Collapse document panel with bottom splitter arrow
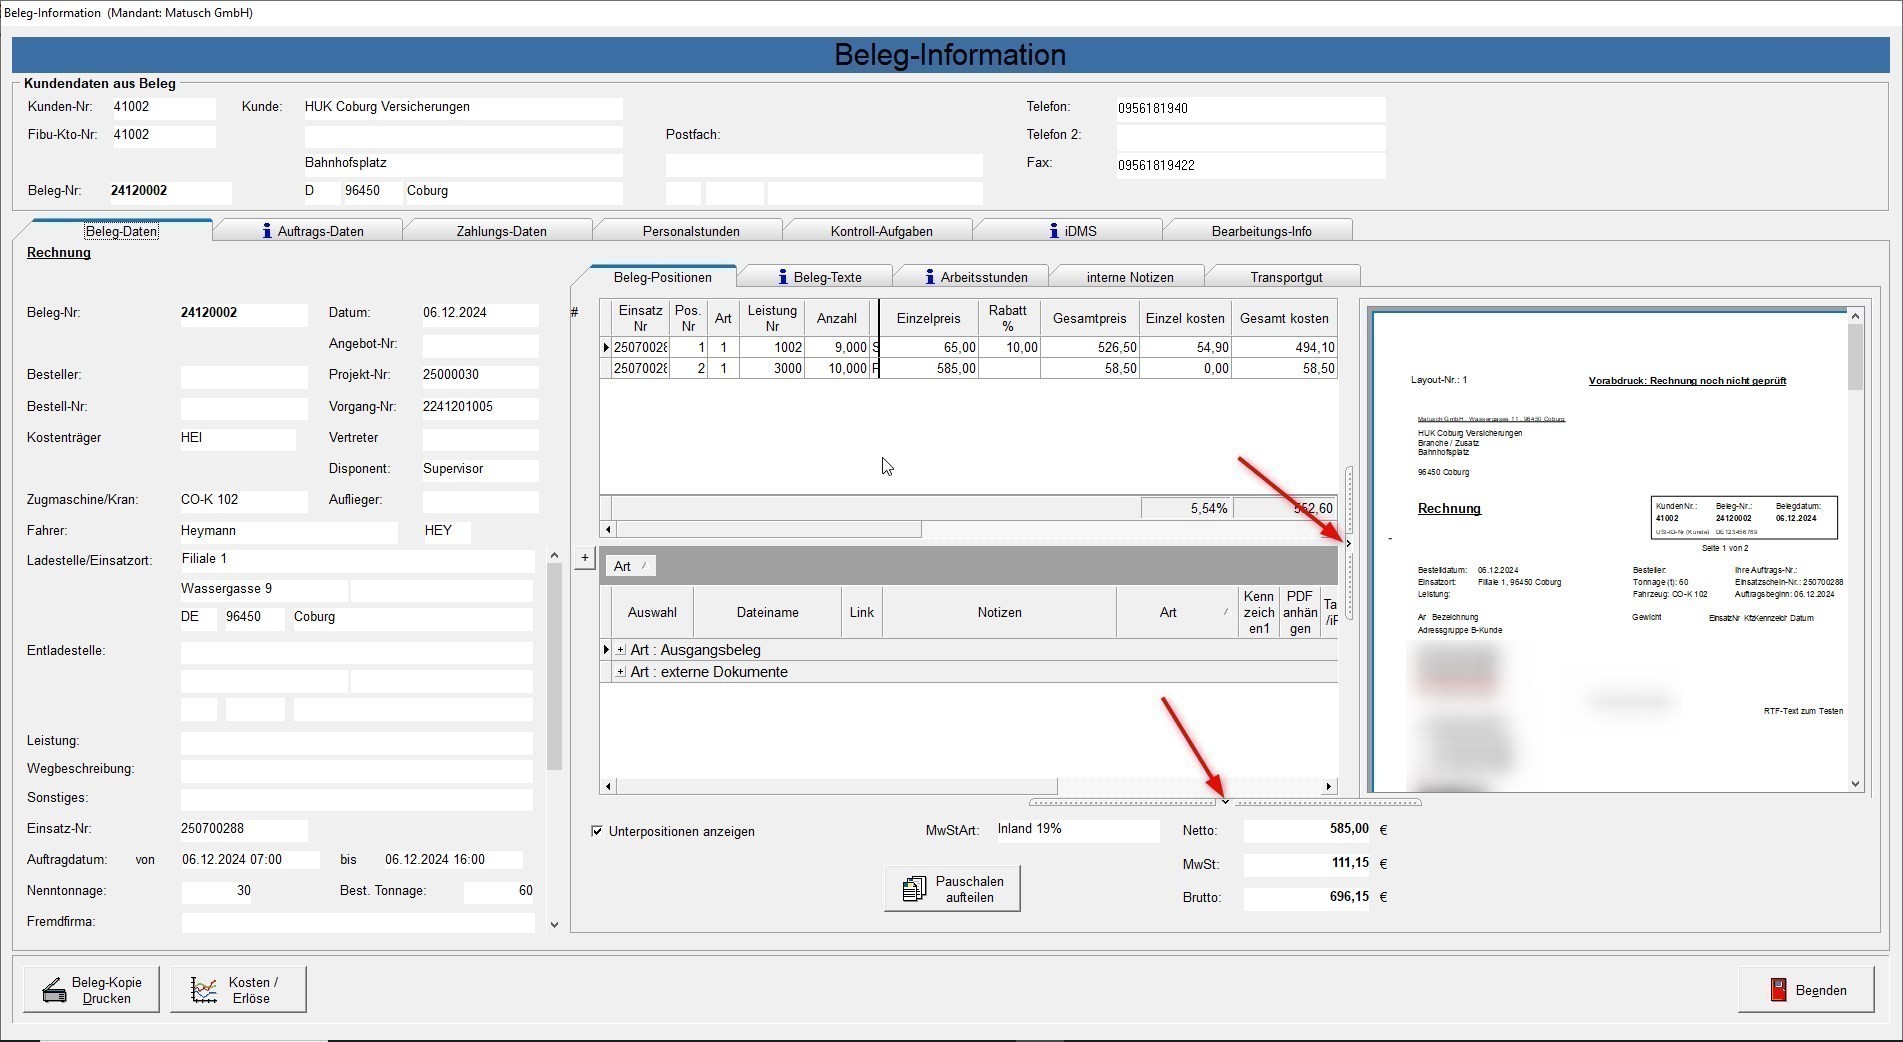The width and height of the screenshot is (1903, 1042). click(x=1225, y=802)
